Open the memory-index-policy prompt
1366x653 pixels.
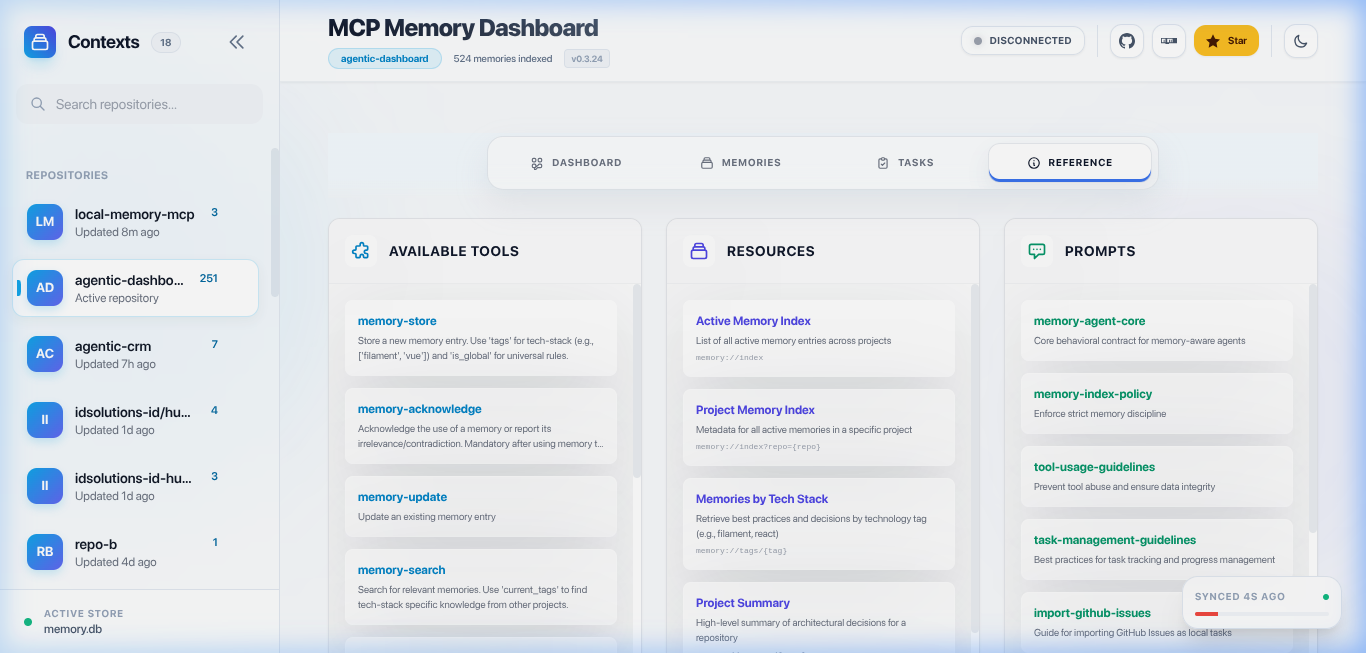(1157, 403)
